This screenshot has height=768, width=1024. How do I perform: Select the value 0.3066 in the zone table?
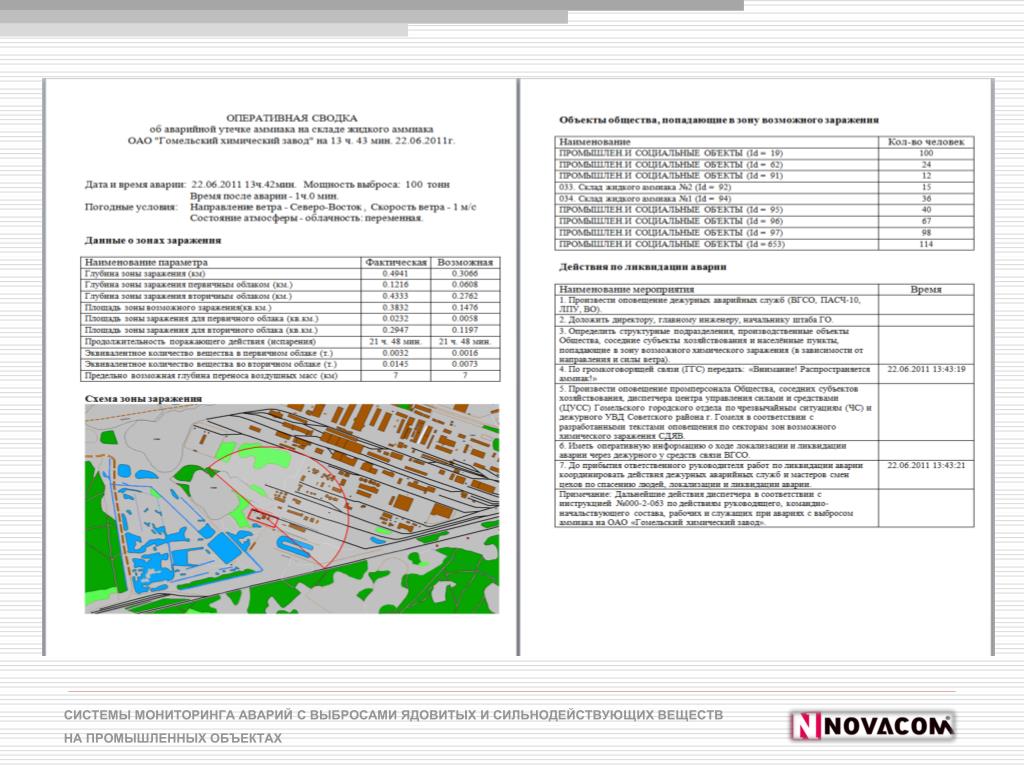pos(465,274)
